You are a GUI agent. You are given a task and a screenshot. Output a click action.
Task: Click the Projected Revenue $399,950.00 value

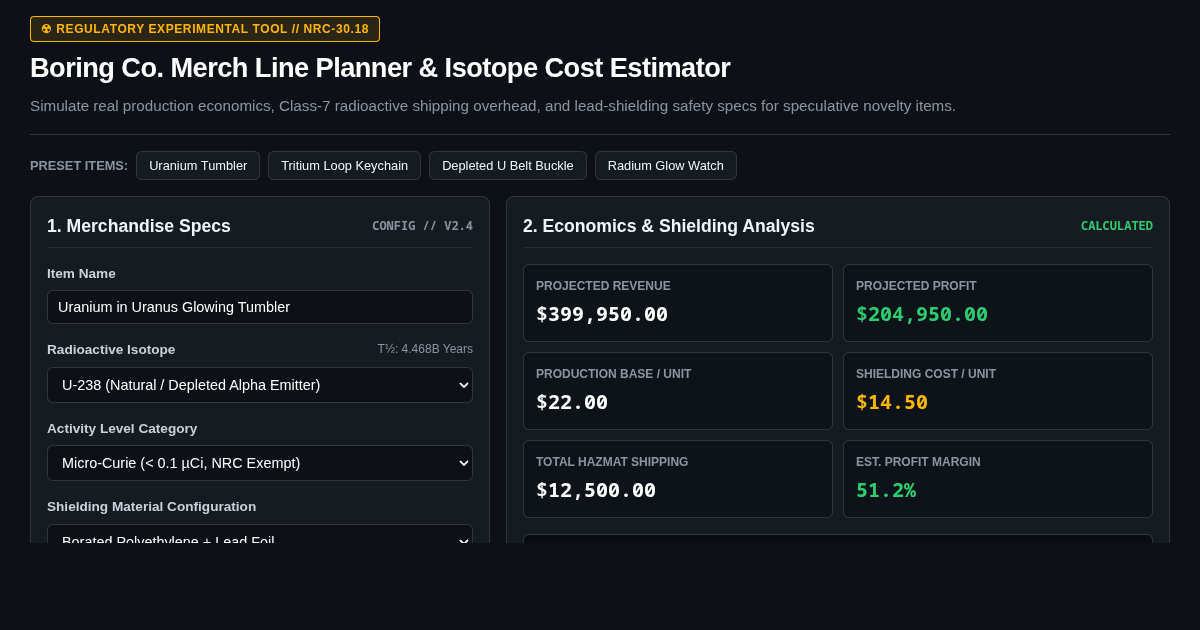[x=602, y=314]
